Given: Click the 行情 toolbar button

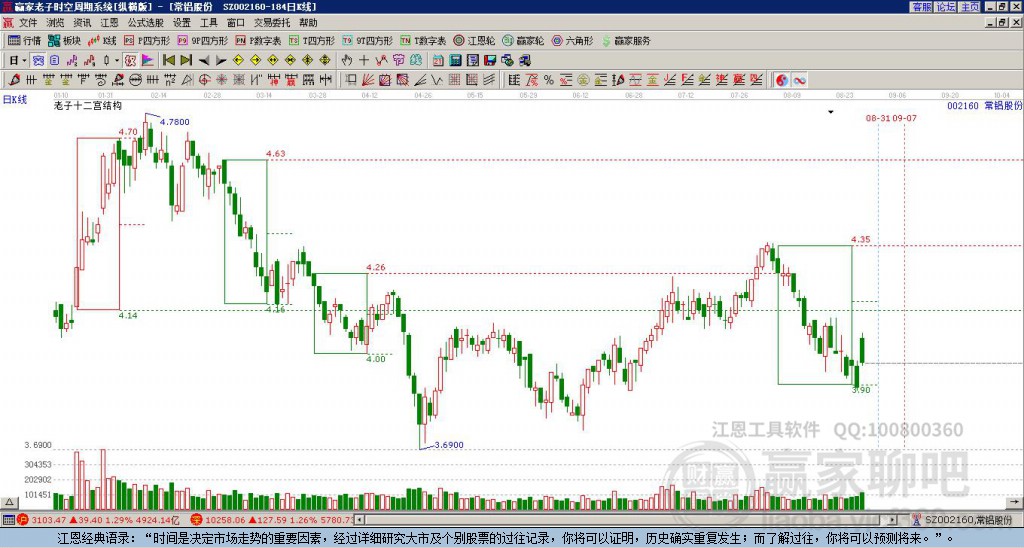Looking at the screenshot, I should pyautogui.click(x=24, y=40).
